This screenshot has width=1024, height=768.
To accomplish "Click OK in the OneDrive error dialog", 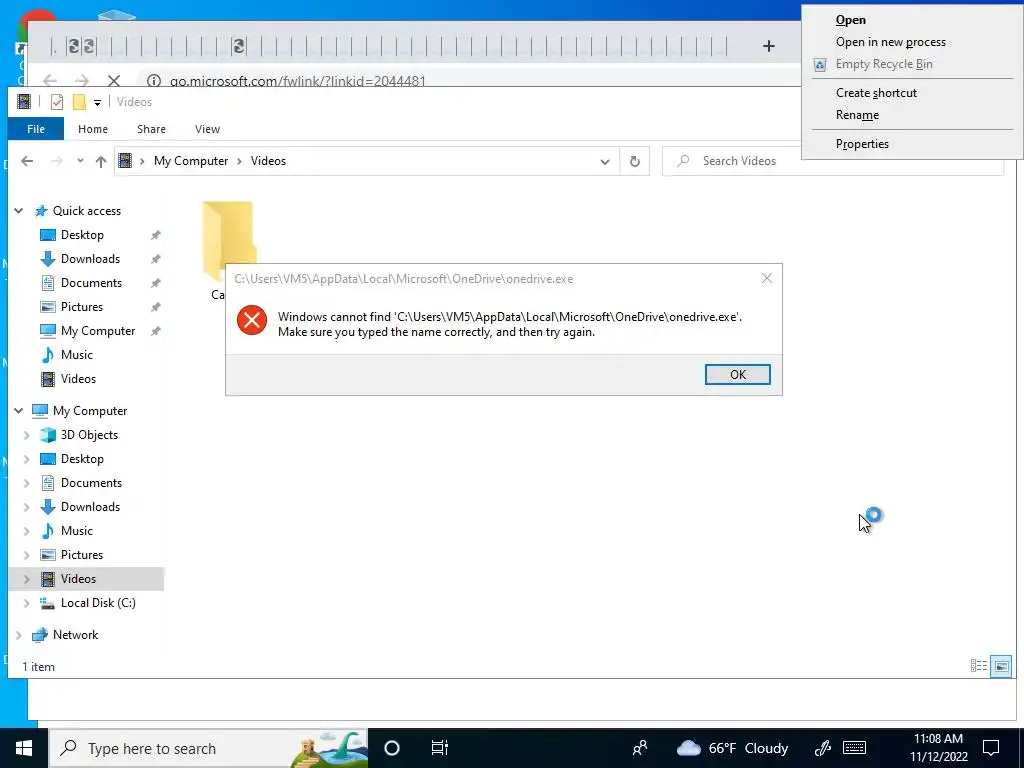I will point(737,374).
